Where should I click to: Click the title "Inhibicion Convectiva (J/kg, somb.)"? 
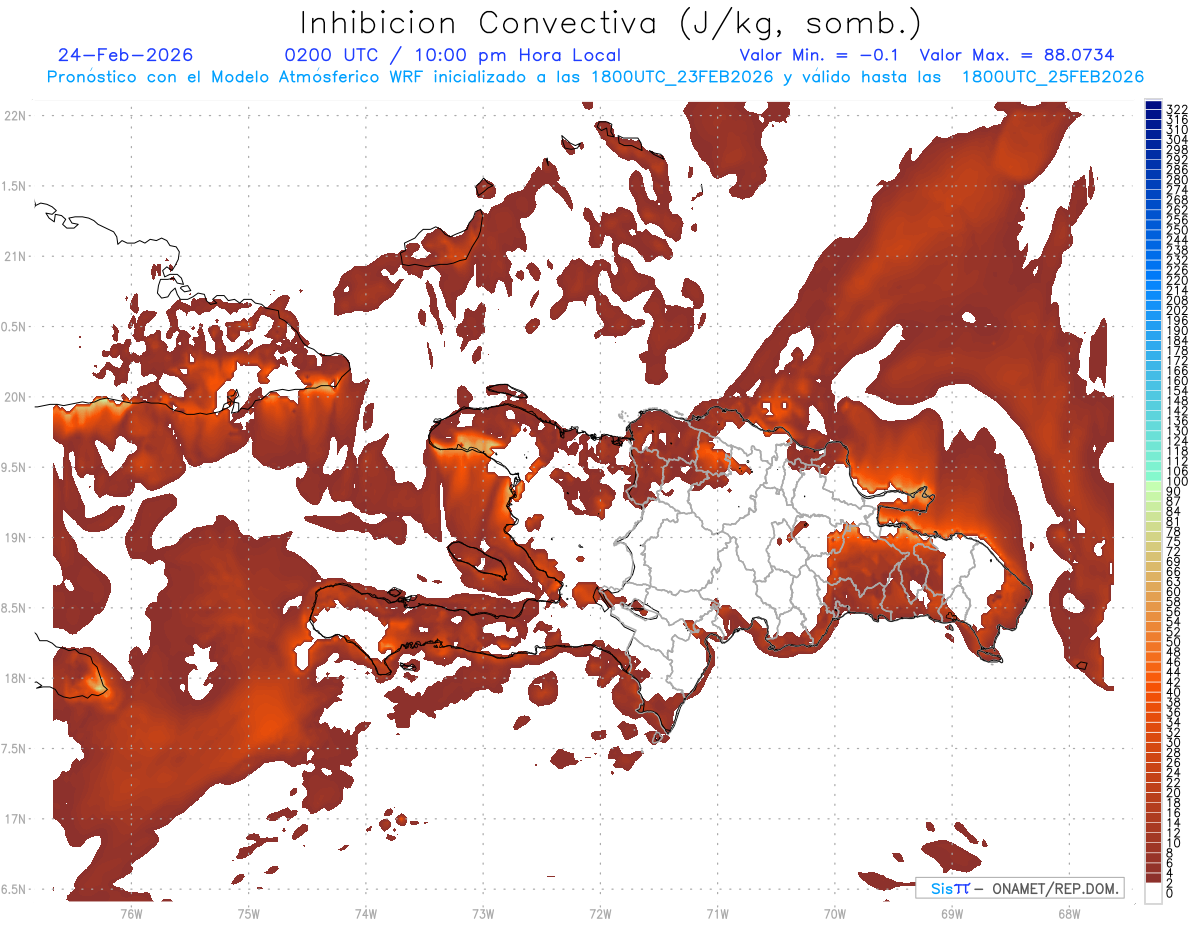611,23
